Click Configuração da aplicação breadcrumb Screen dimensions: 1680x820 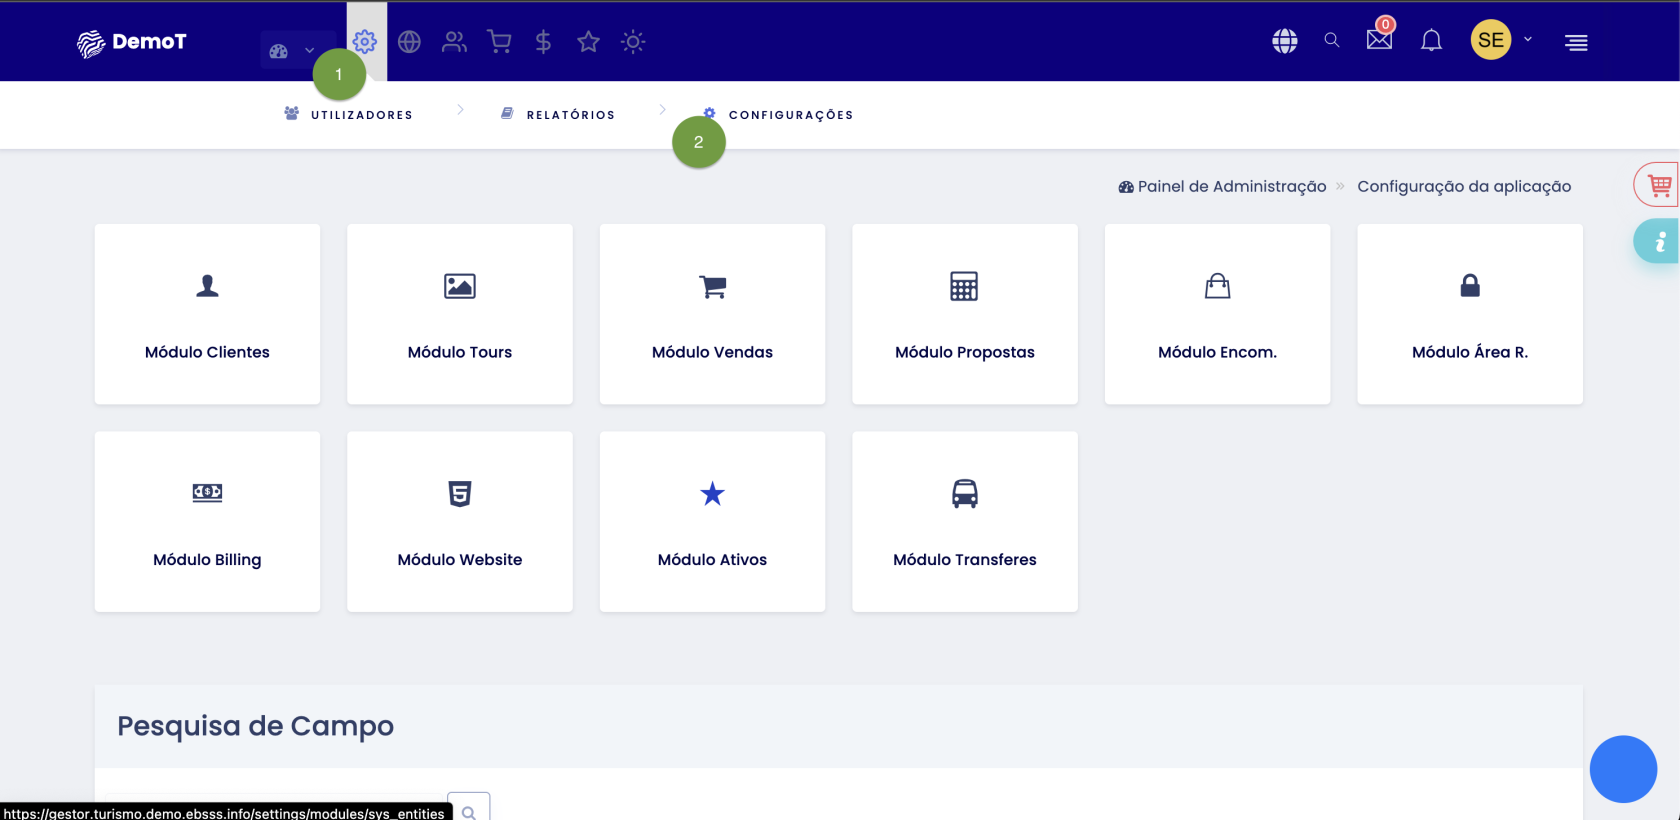[1464, 186]
